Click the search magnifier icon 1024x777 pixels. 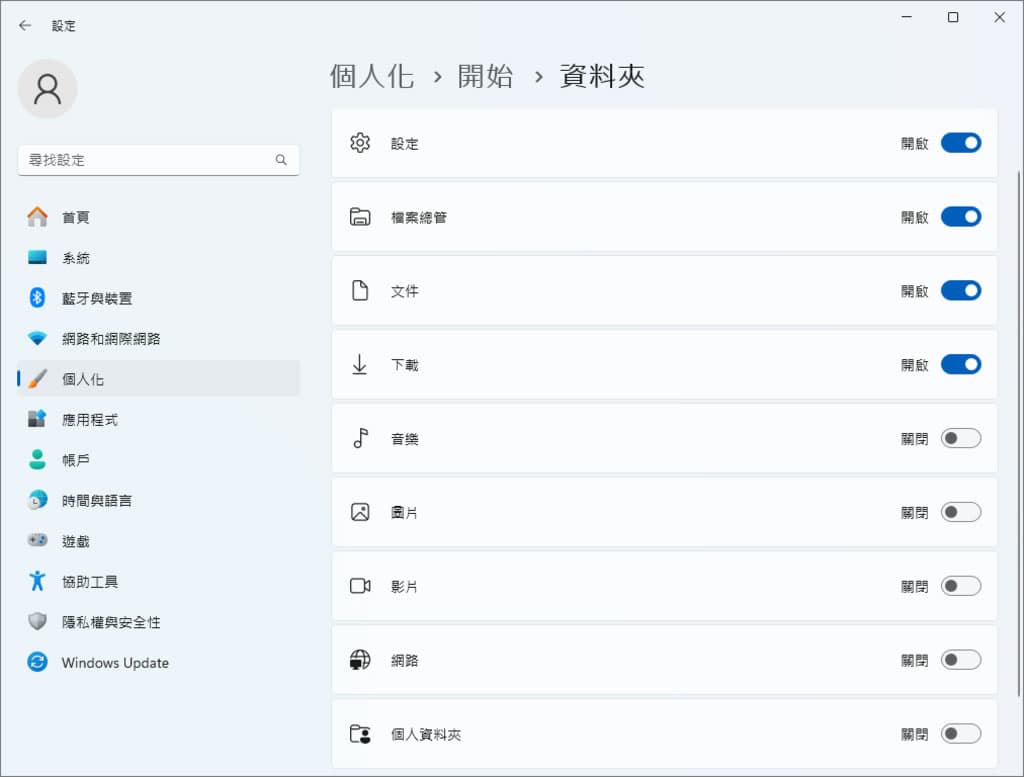coord(281,160)
